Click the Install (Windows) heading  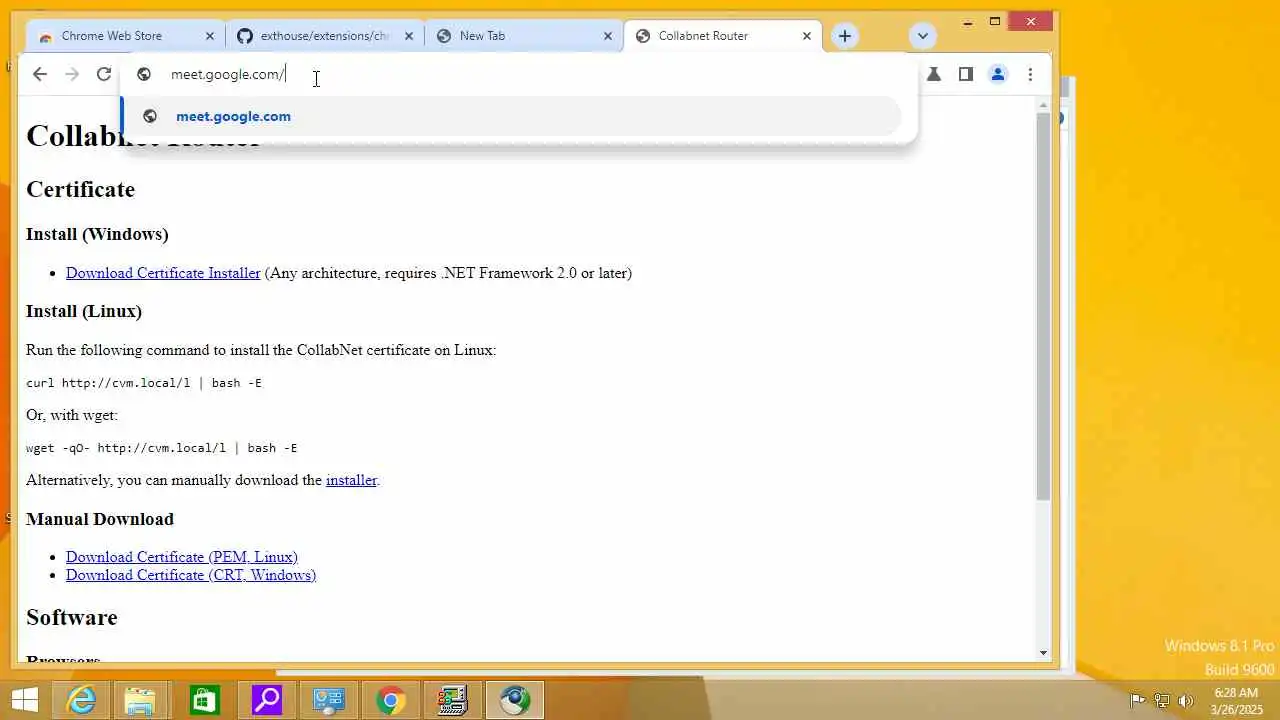point(97,234)
